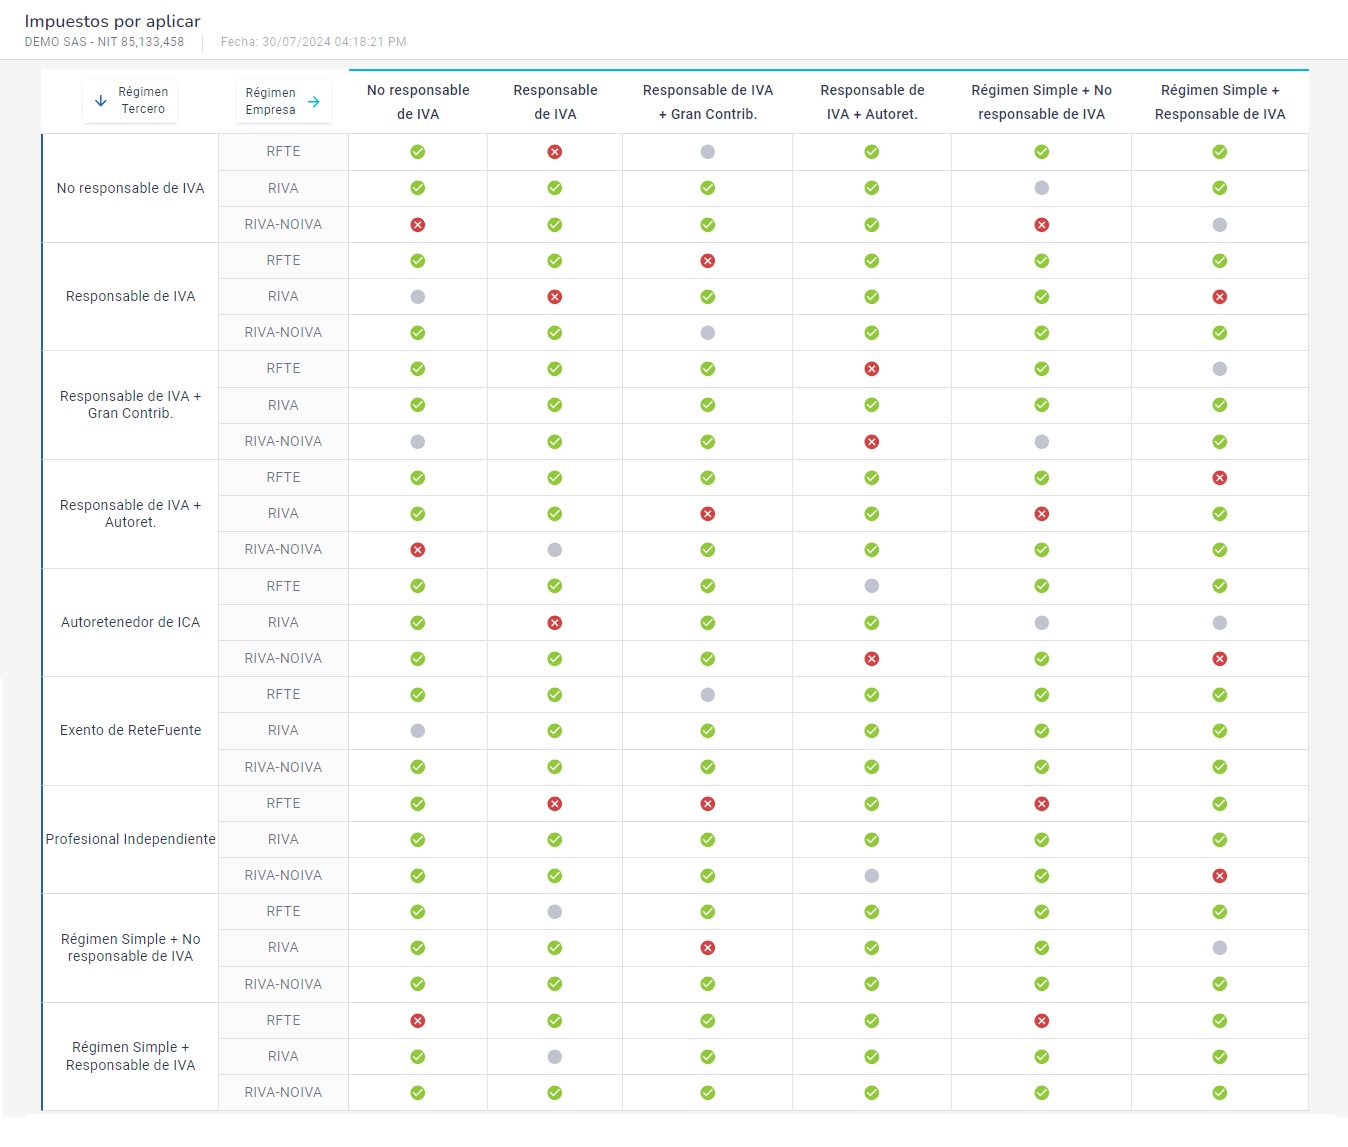This screenshot has width=1348, height=1147.
Task: Click gray dot in tercero Gran Contrib. RFTE row
Action: click(x=1220, y=368)
